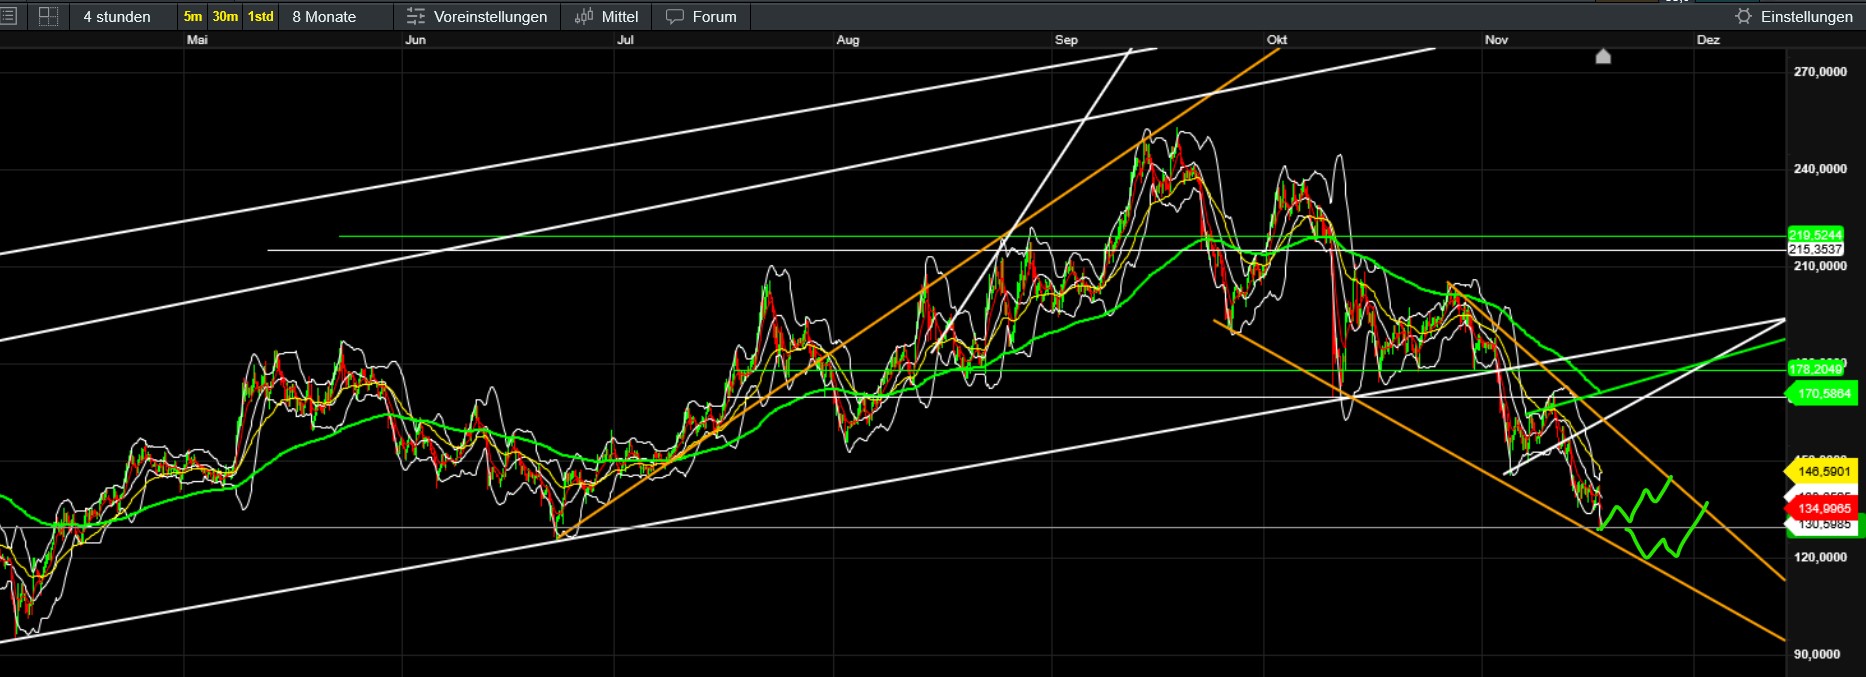This screenshot has width=1866, height=677.
Task: Activate the 1std timeframe shortcut
Action: click(x=261, y=16)
